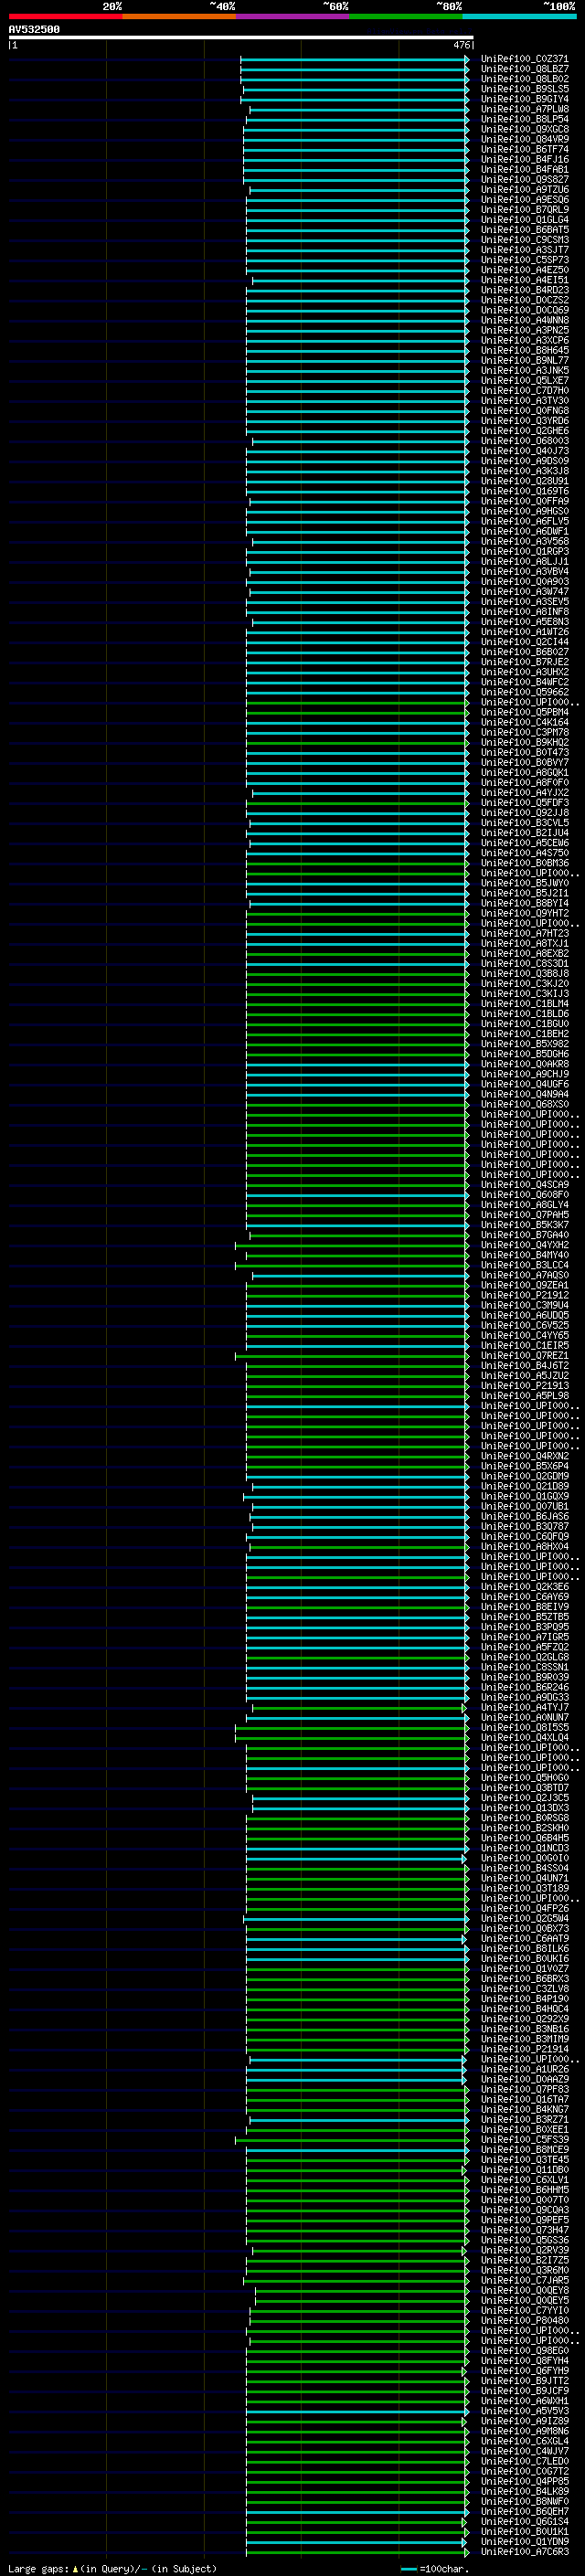Click the white query sequence bar
The width and height of the screenshot is (585, 2576).
[x=241, y=38]
